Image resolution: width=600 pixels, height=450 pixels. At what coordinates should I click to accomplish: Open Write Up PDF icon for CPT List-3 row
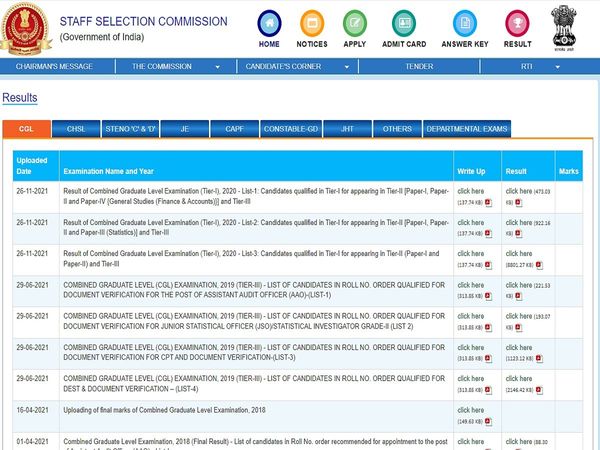coord(488,359)
